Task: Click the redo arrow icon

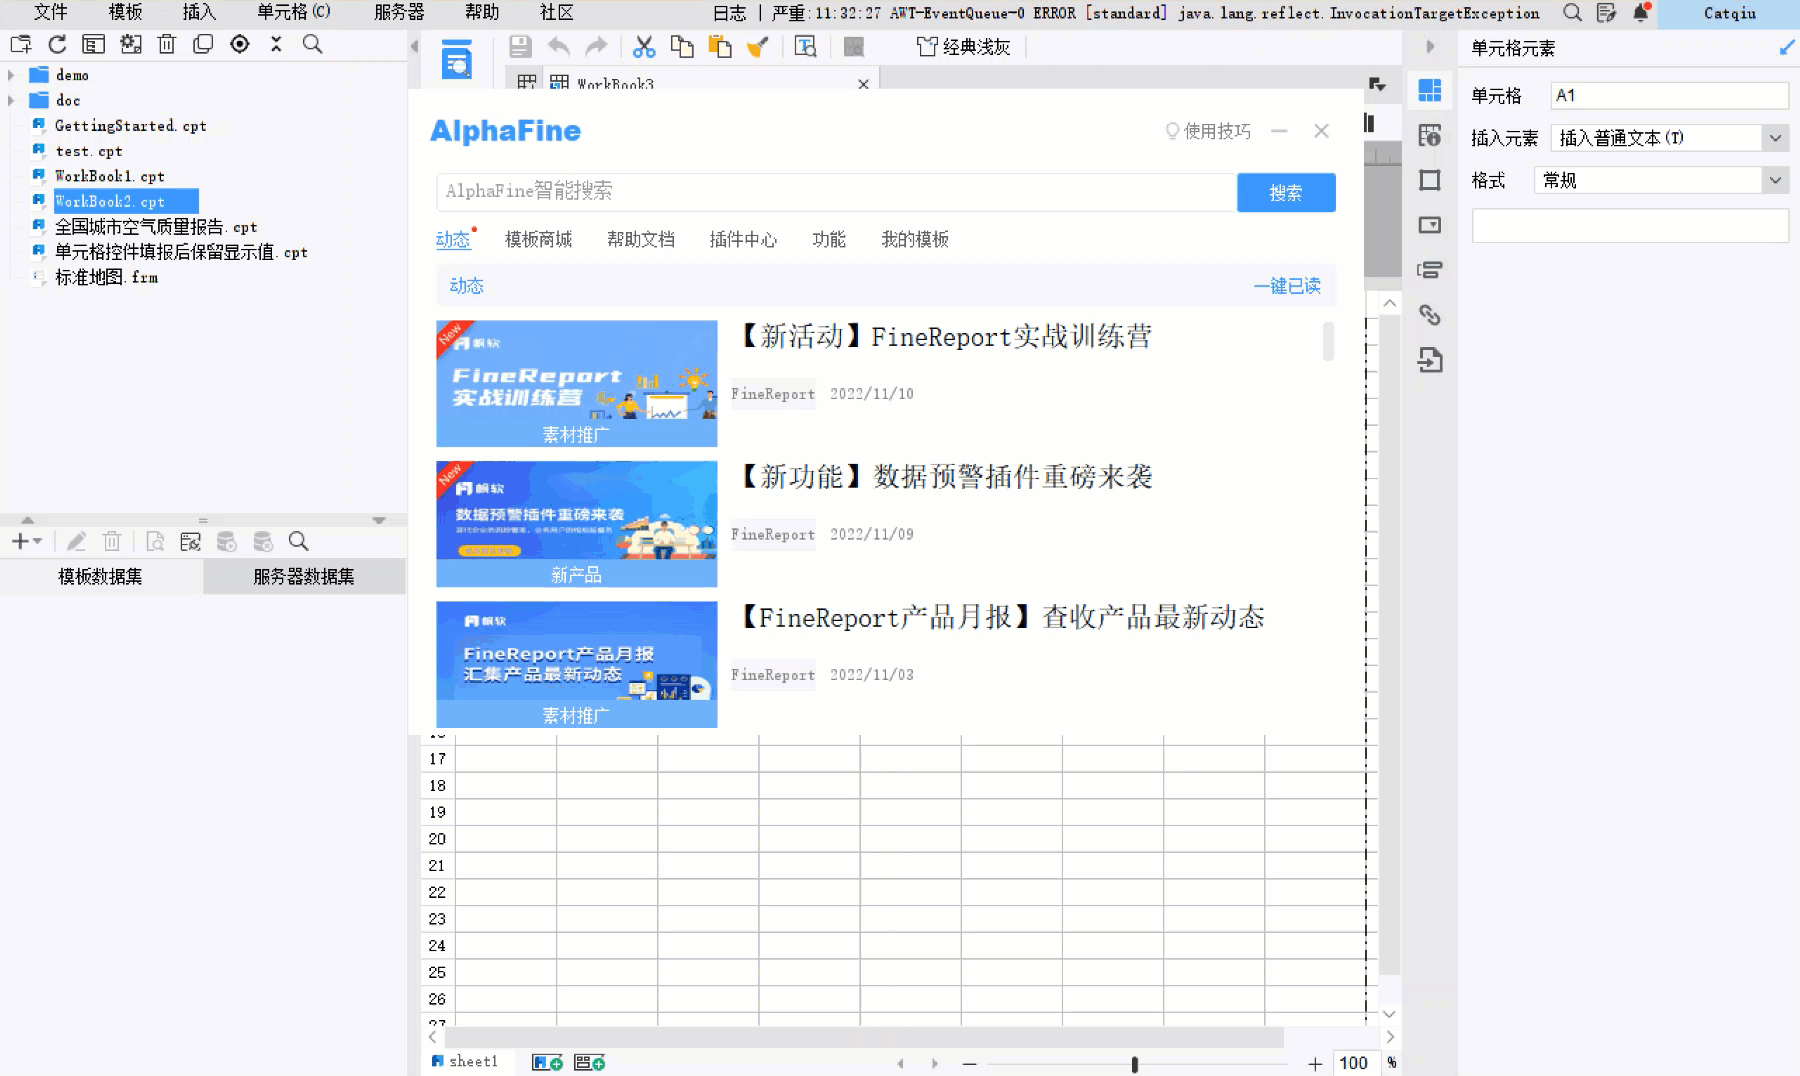Action: (597, 46)
